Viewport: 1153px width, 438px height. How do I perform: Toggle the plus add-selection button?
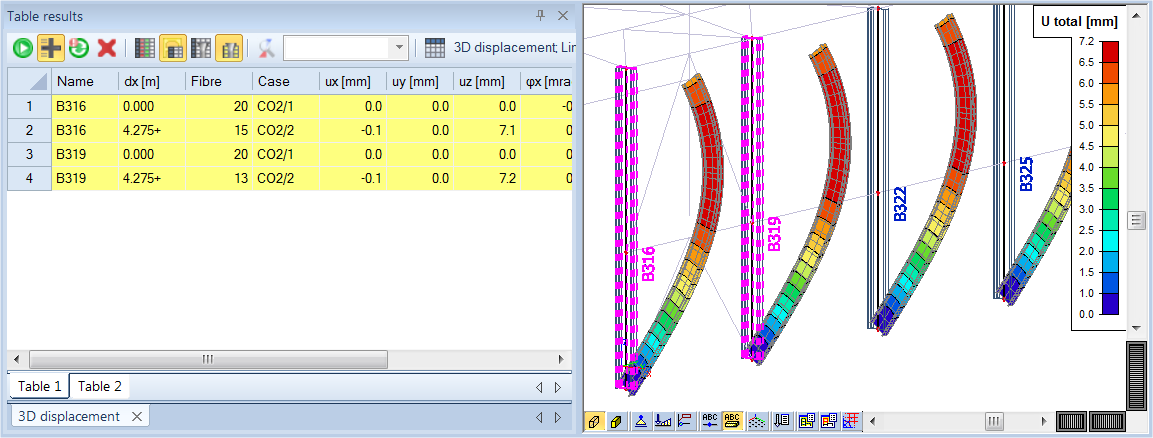click(50, 48)
